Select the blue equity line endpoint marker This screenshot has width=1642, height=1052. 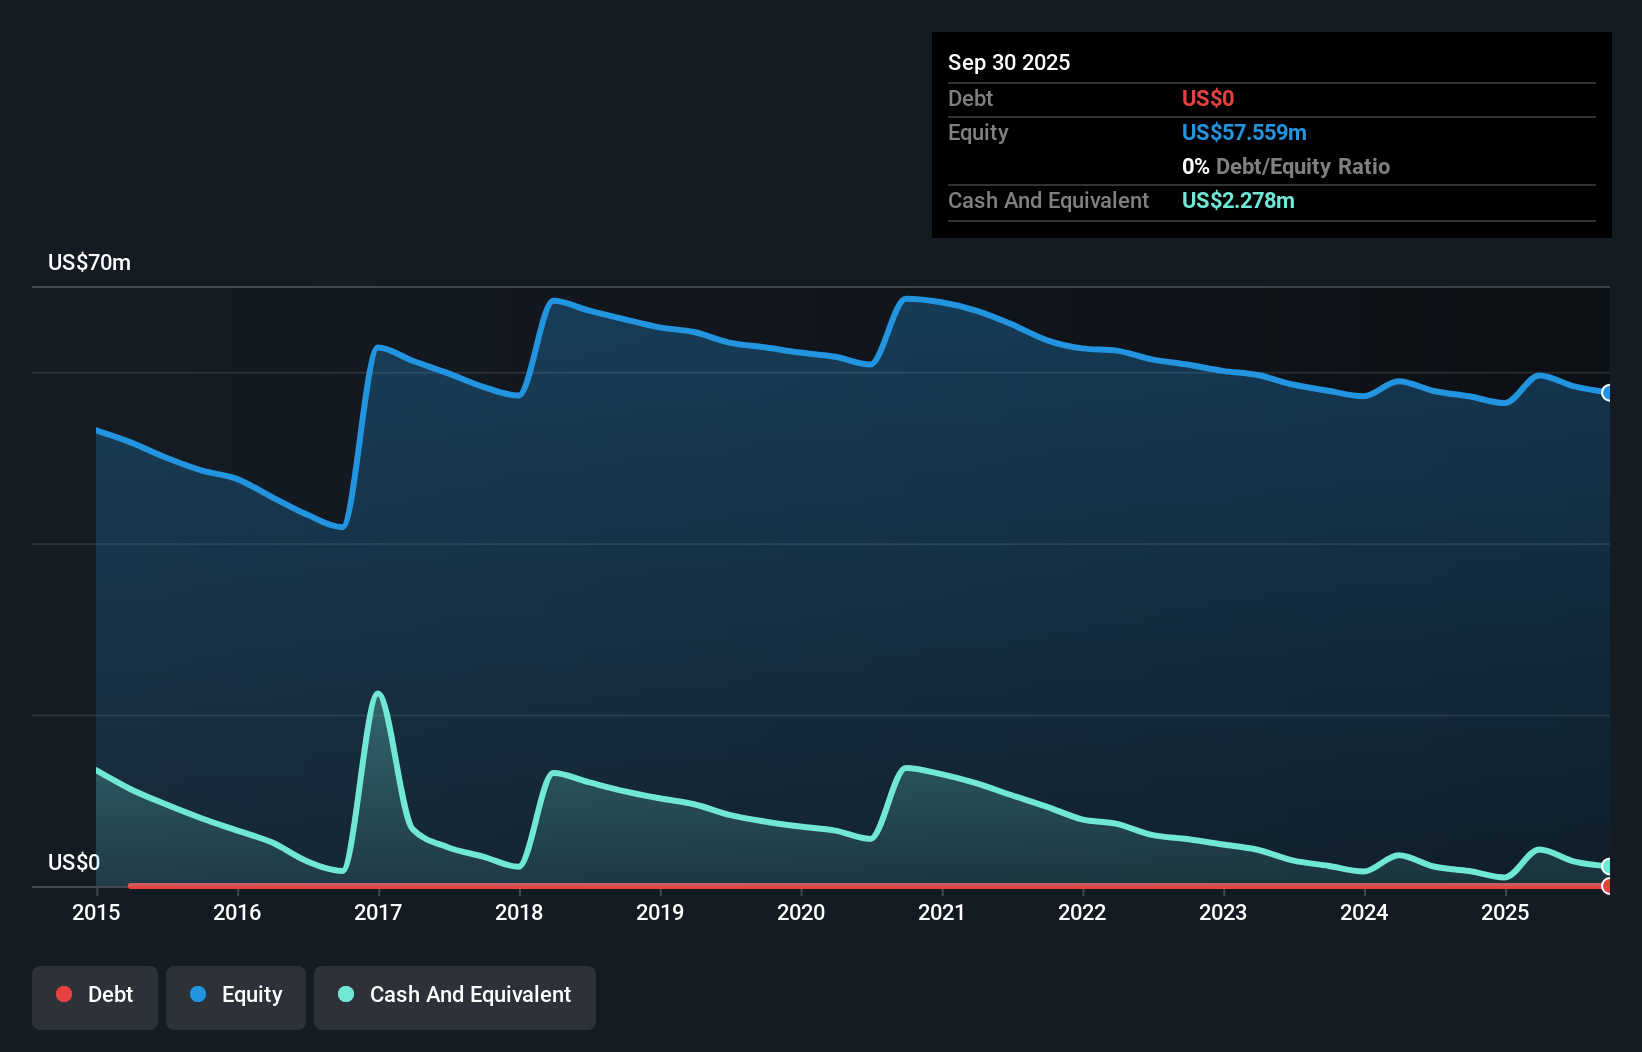point(1607,393)
